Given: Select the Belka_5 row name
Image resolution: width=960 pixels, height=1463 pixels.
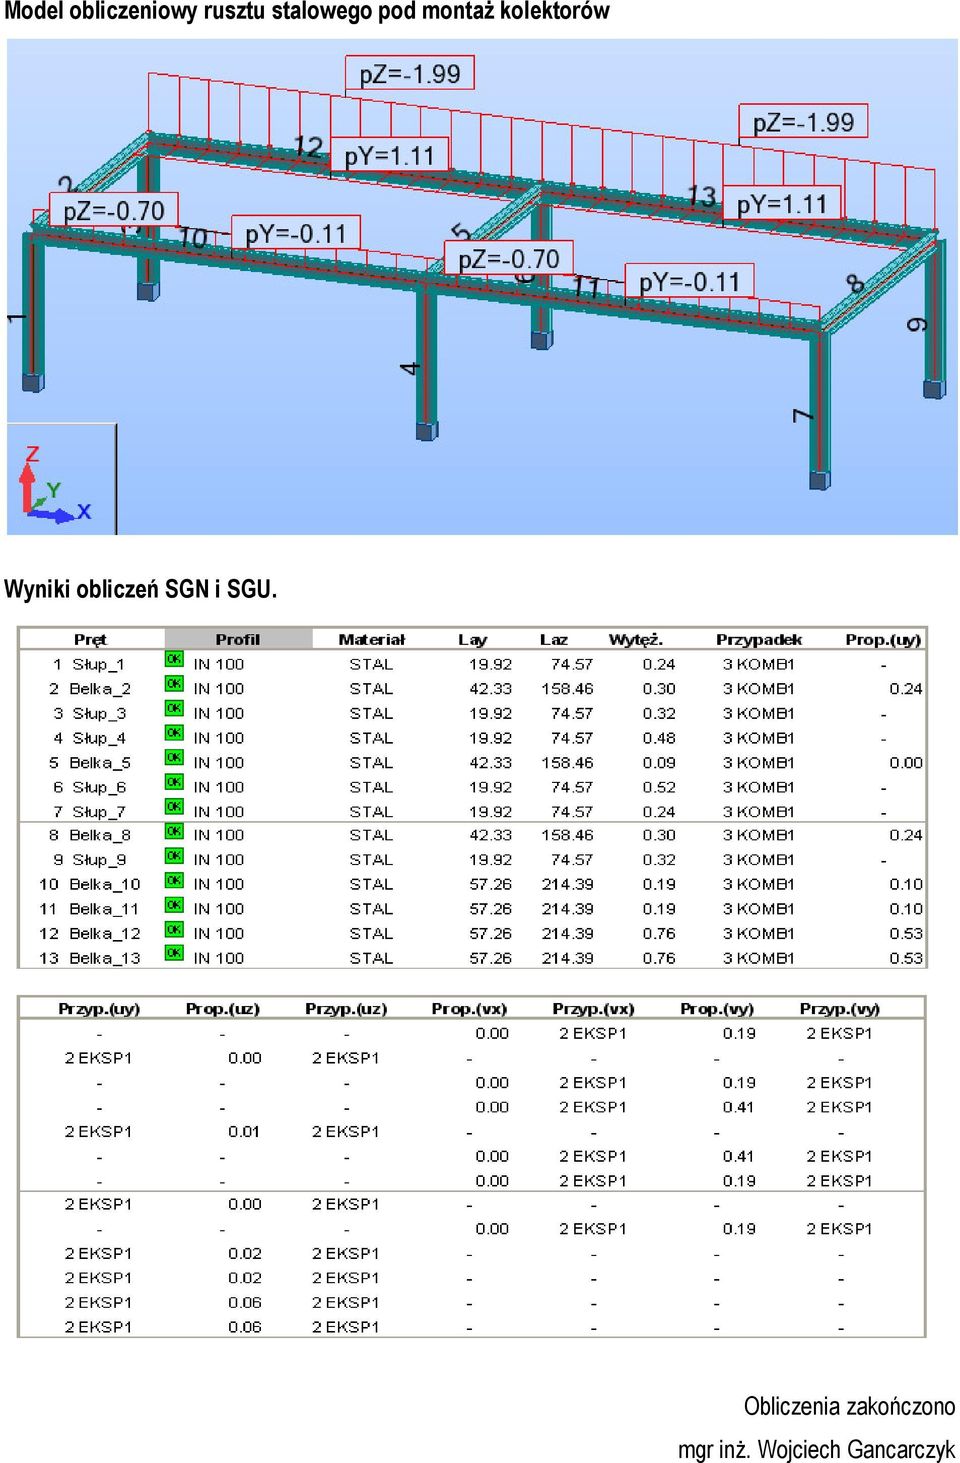Looking at the screenshot, I should click(x=100, y=762).
